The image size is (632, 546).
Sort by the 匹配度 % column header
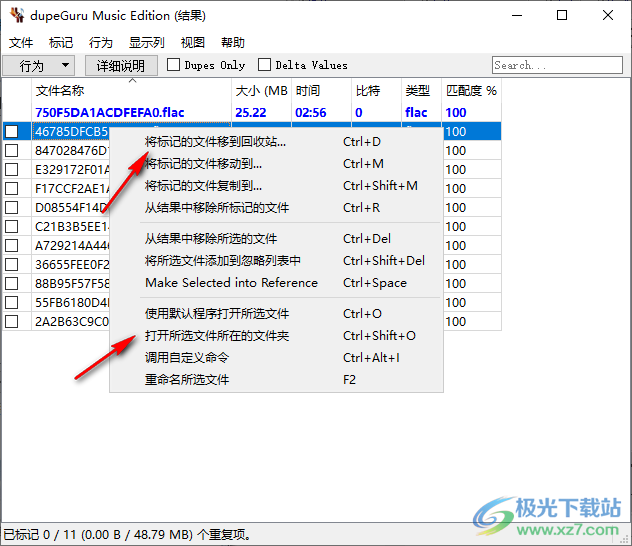pyautogui.click(x=472, y=91)
